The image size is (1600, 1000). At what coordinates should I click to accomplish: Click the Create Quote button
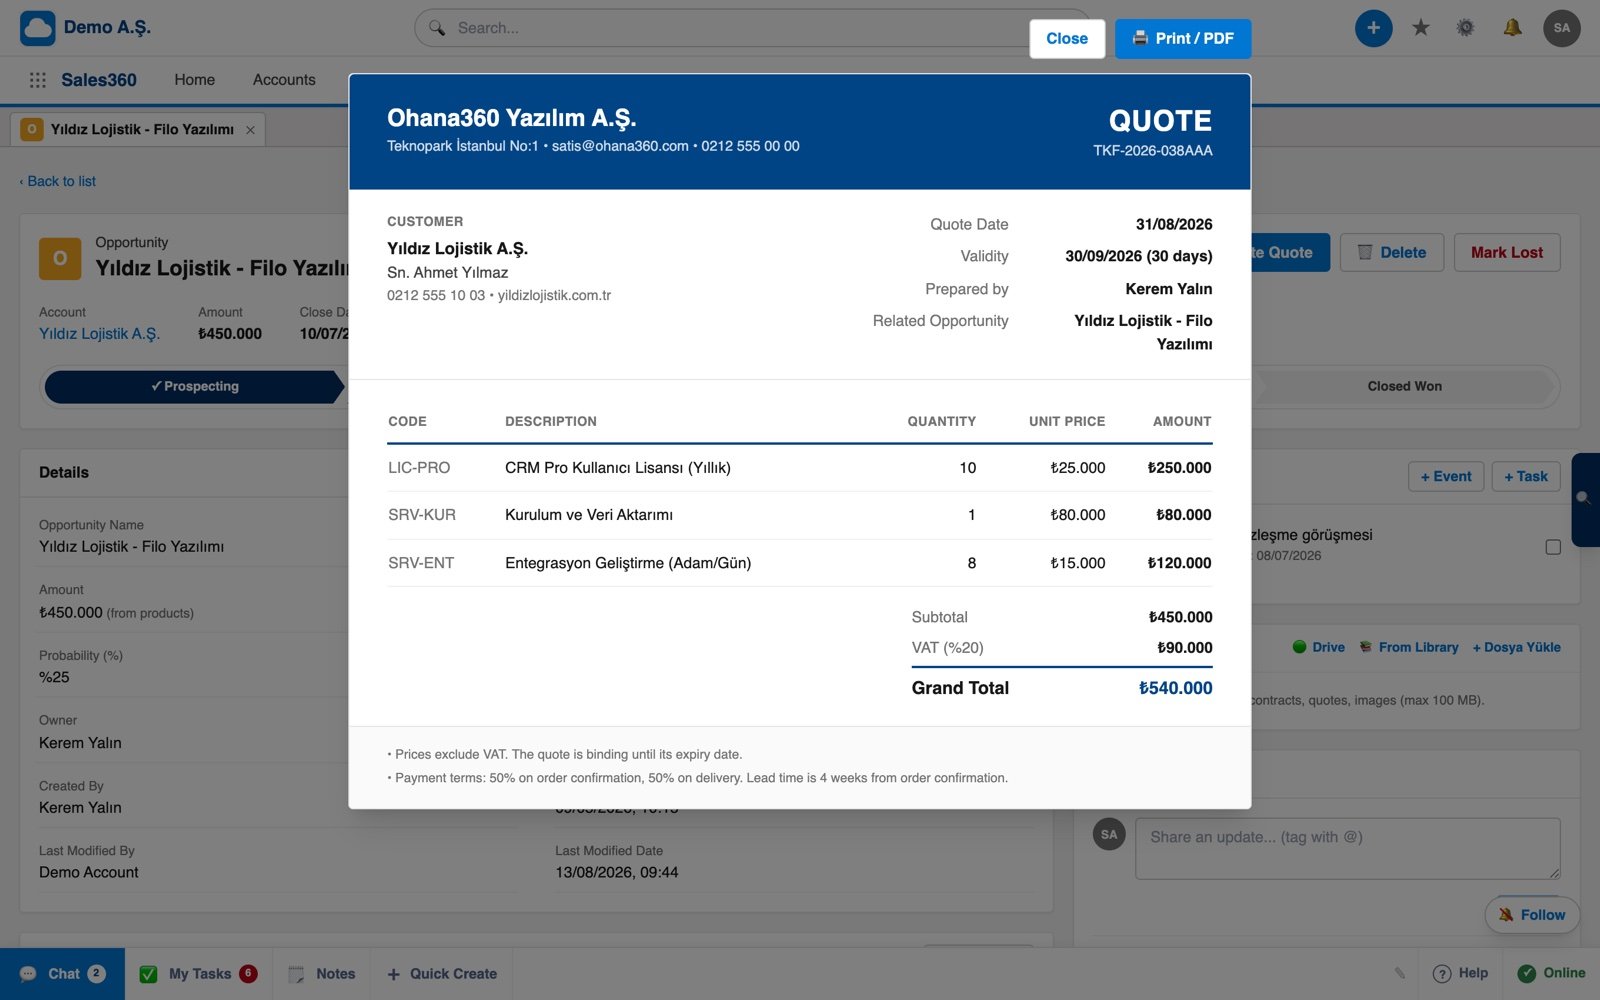pos(1290,253)
